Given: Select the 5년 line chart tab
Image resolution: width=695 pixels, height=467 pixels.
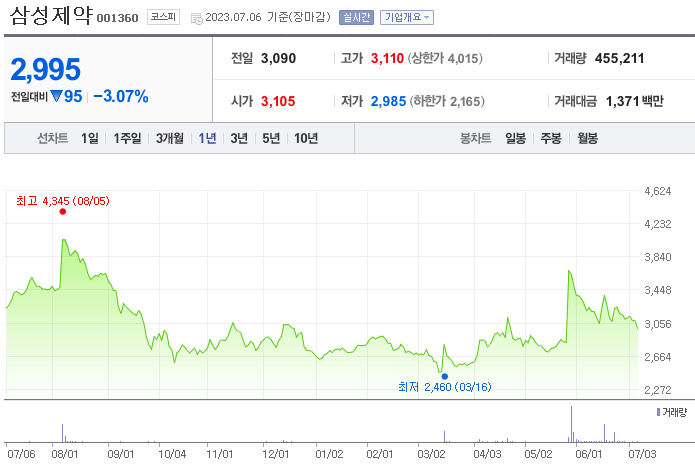Looking at the screenshot, I should 271,138.
